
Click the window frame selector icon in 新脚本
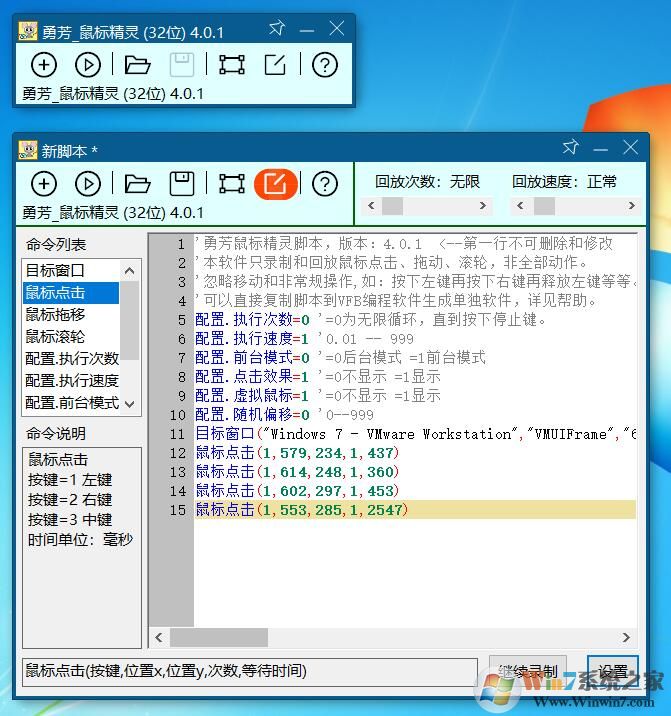click(x=232, y=184)
